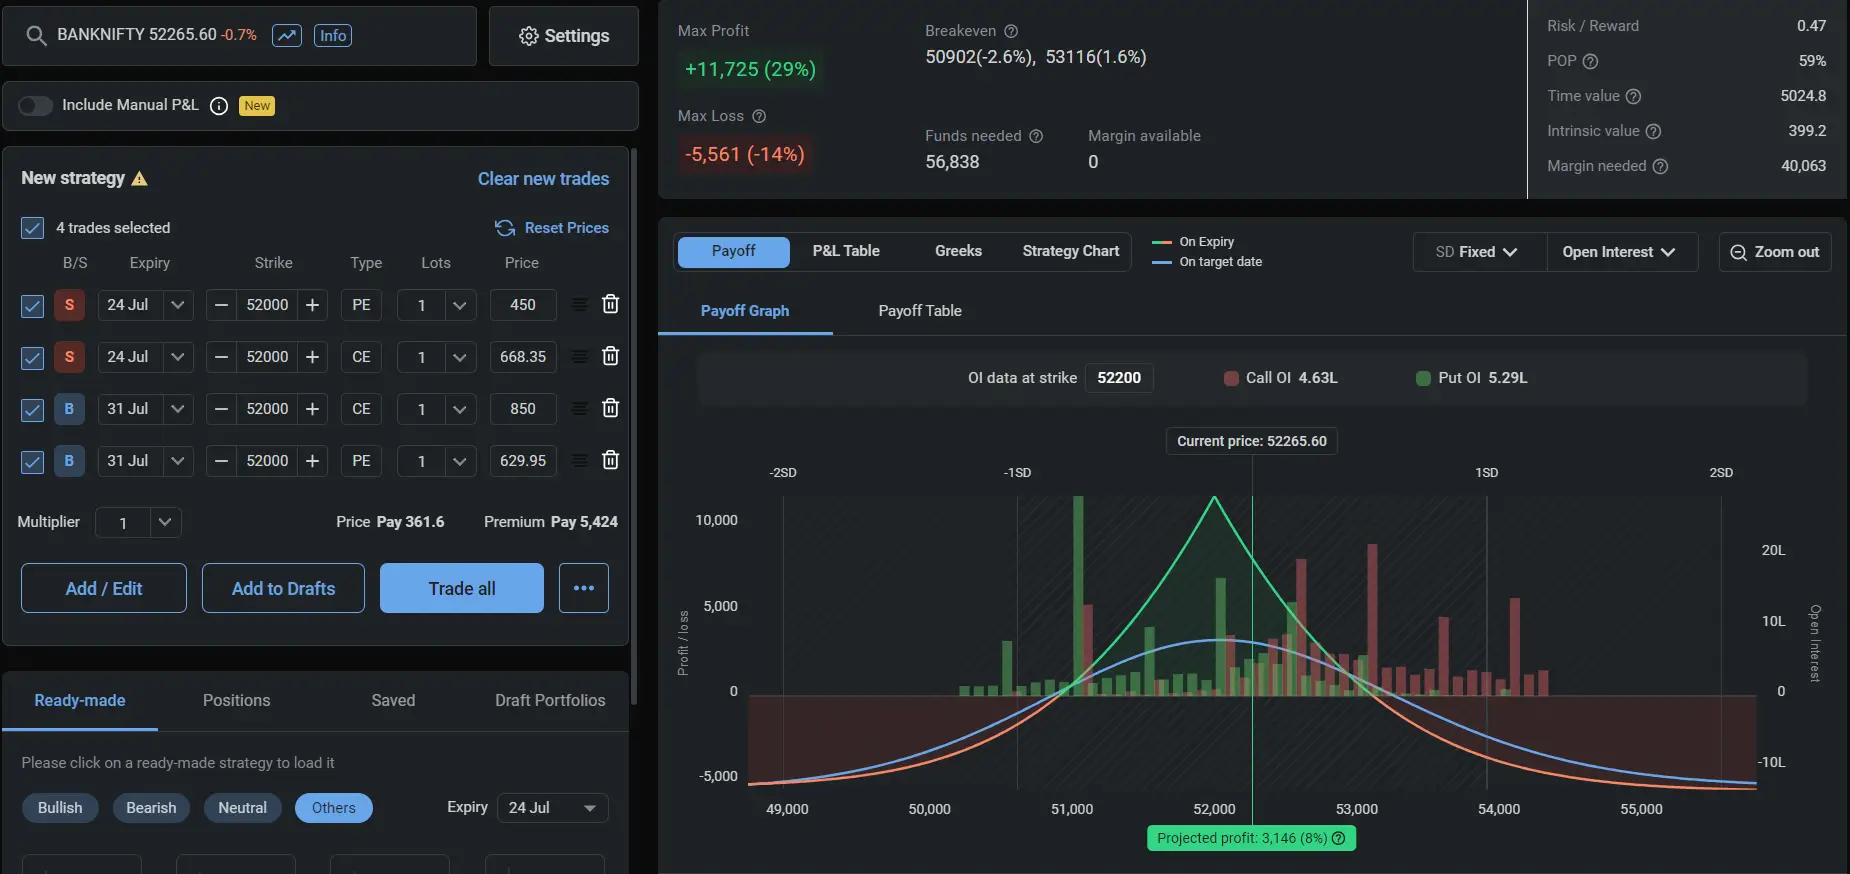The width and height of the screenshot is (1850, 874).
Task: Open the Margin needed help icon
Action: click(x=1660, y=166)
